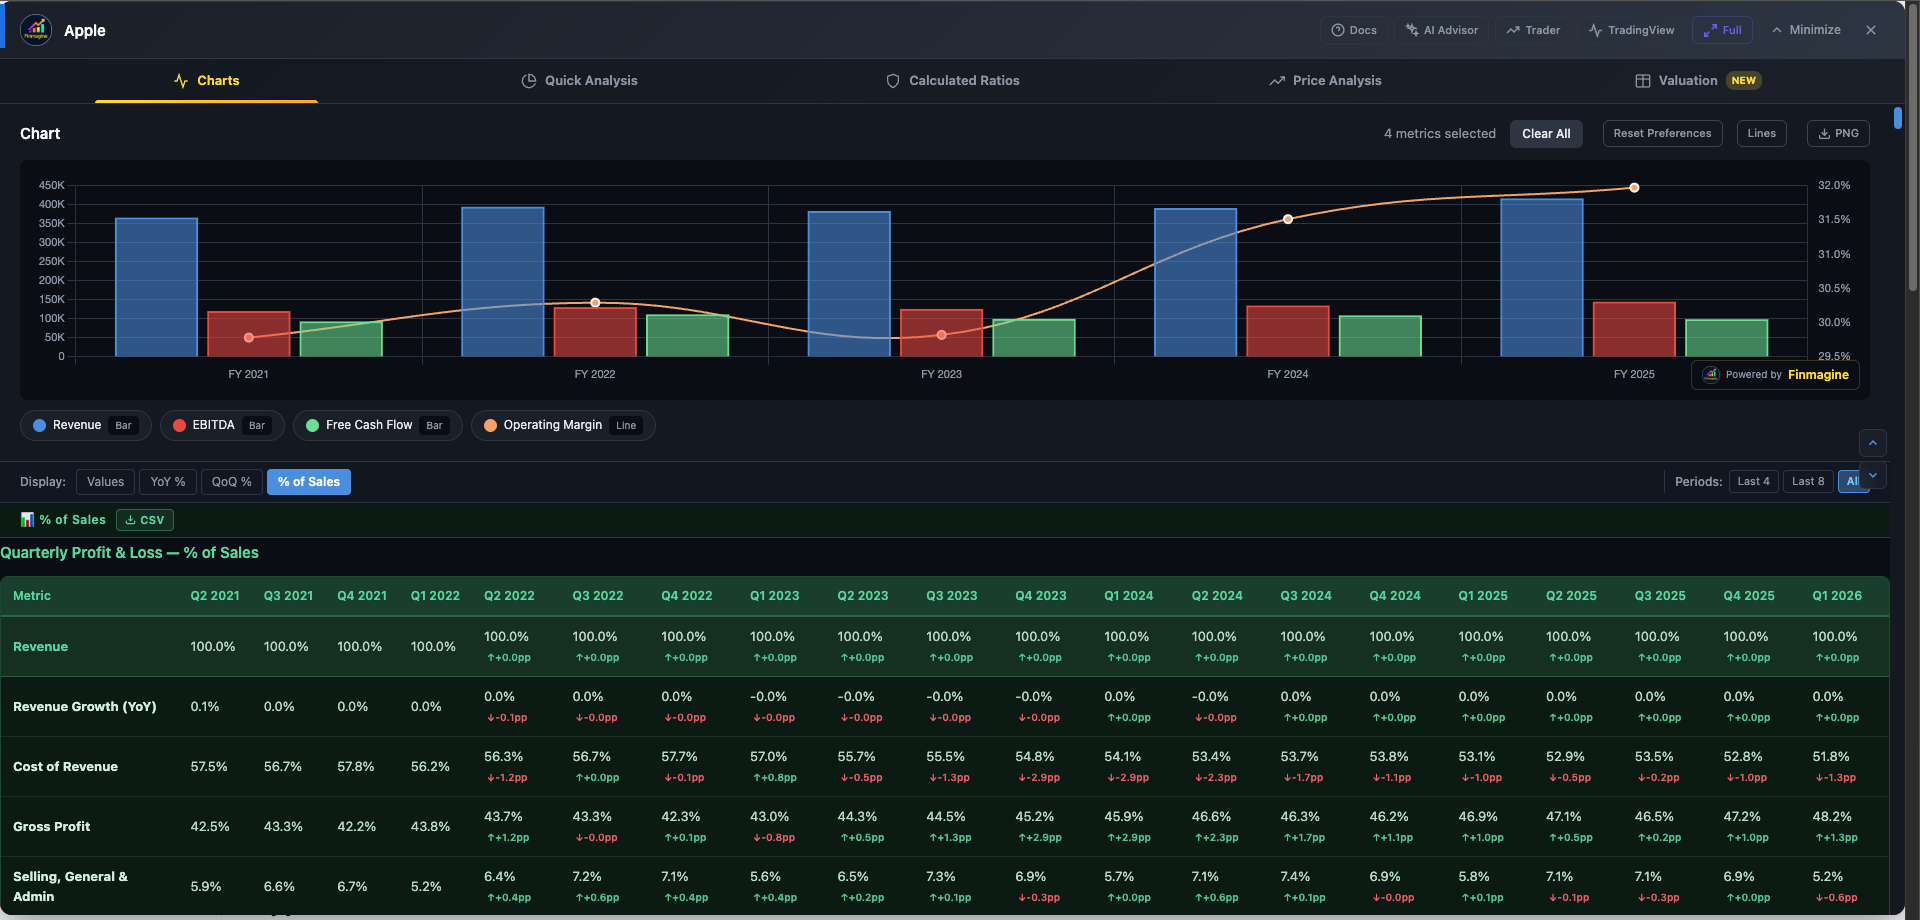Collapse the chart options with the chevron
The image size is (1920, 920).
click(x=1873, y=443)
